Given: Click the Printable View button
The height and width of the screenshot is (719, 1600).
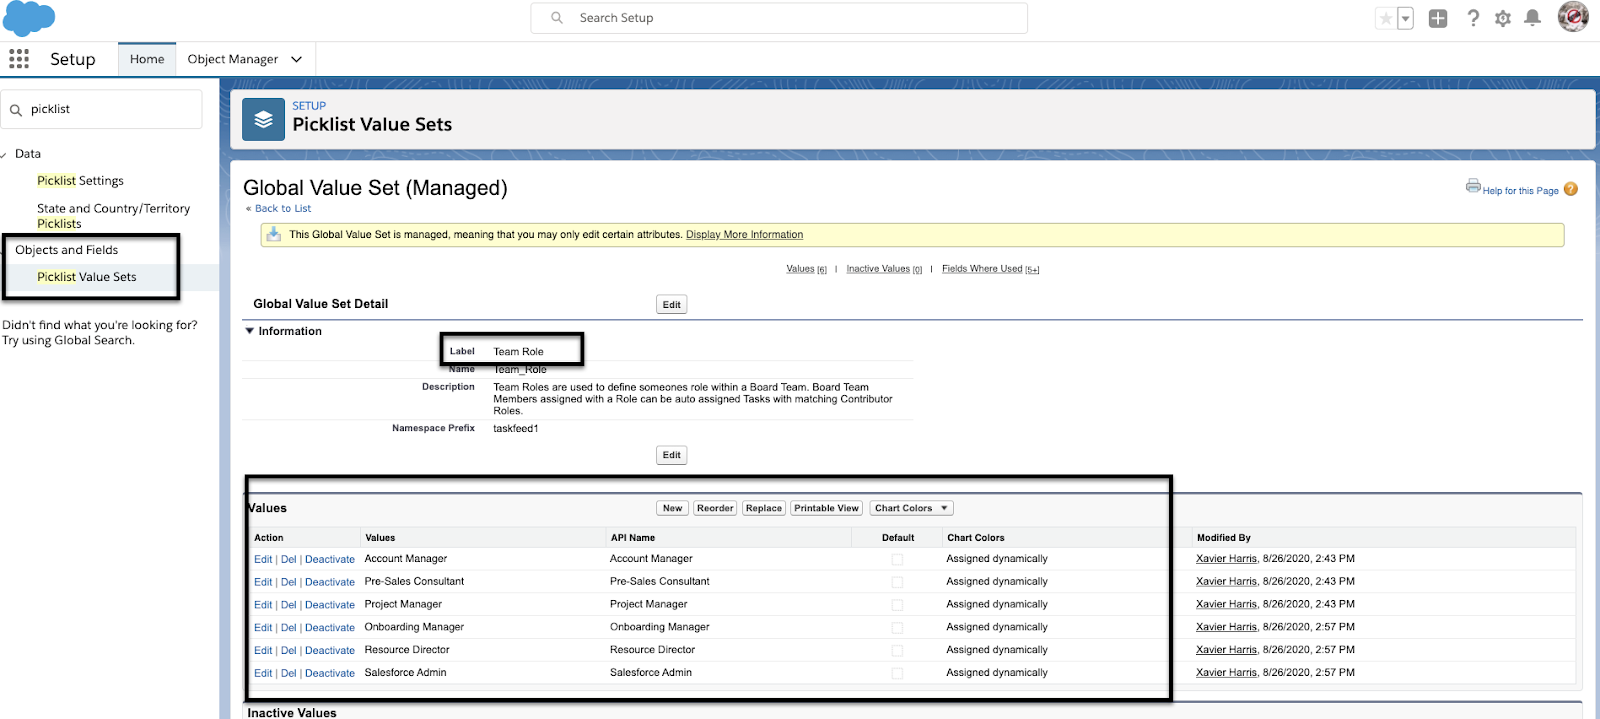Looking at the screenshot, I should coord(827,508).
